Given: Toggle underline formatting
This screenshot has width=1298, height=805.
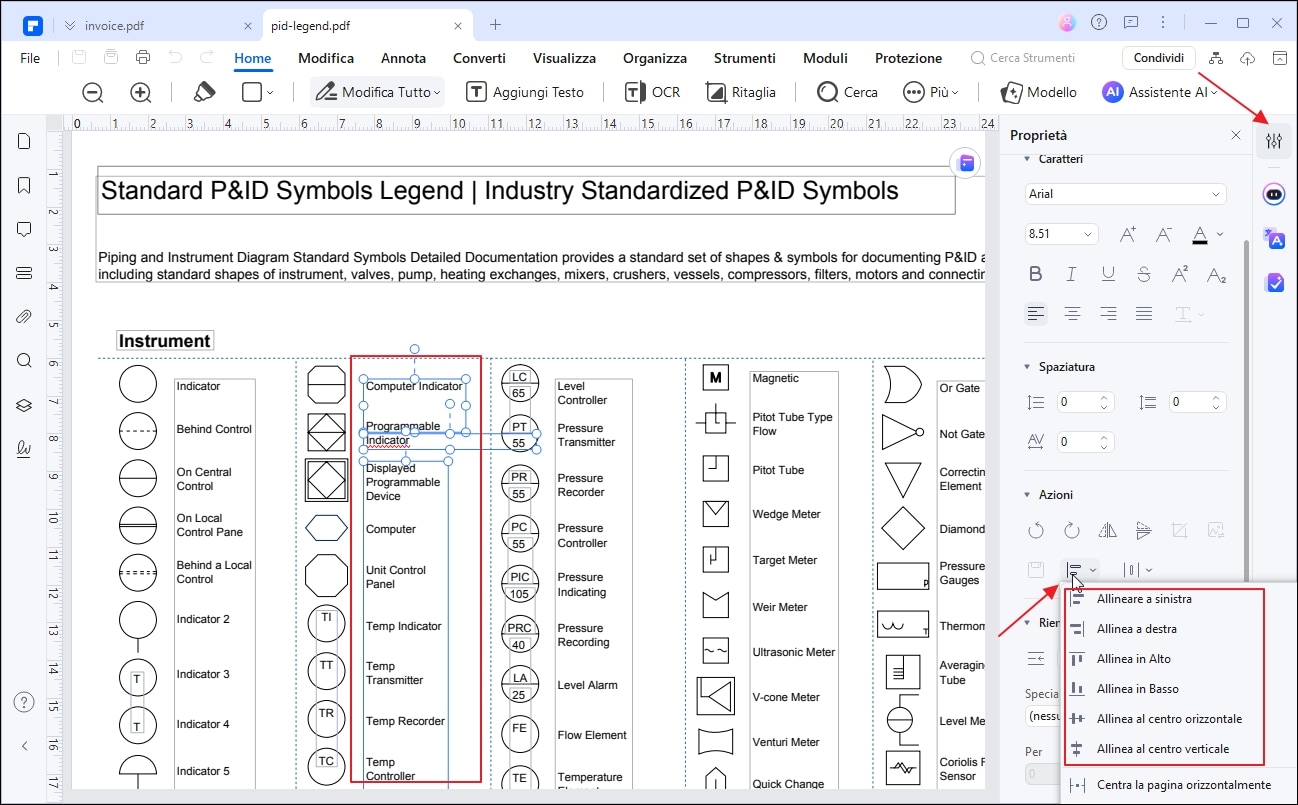Looking at the screenshot, I should [x=1108, y=274].
